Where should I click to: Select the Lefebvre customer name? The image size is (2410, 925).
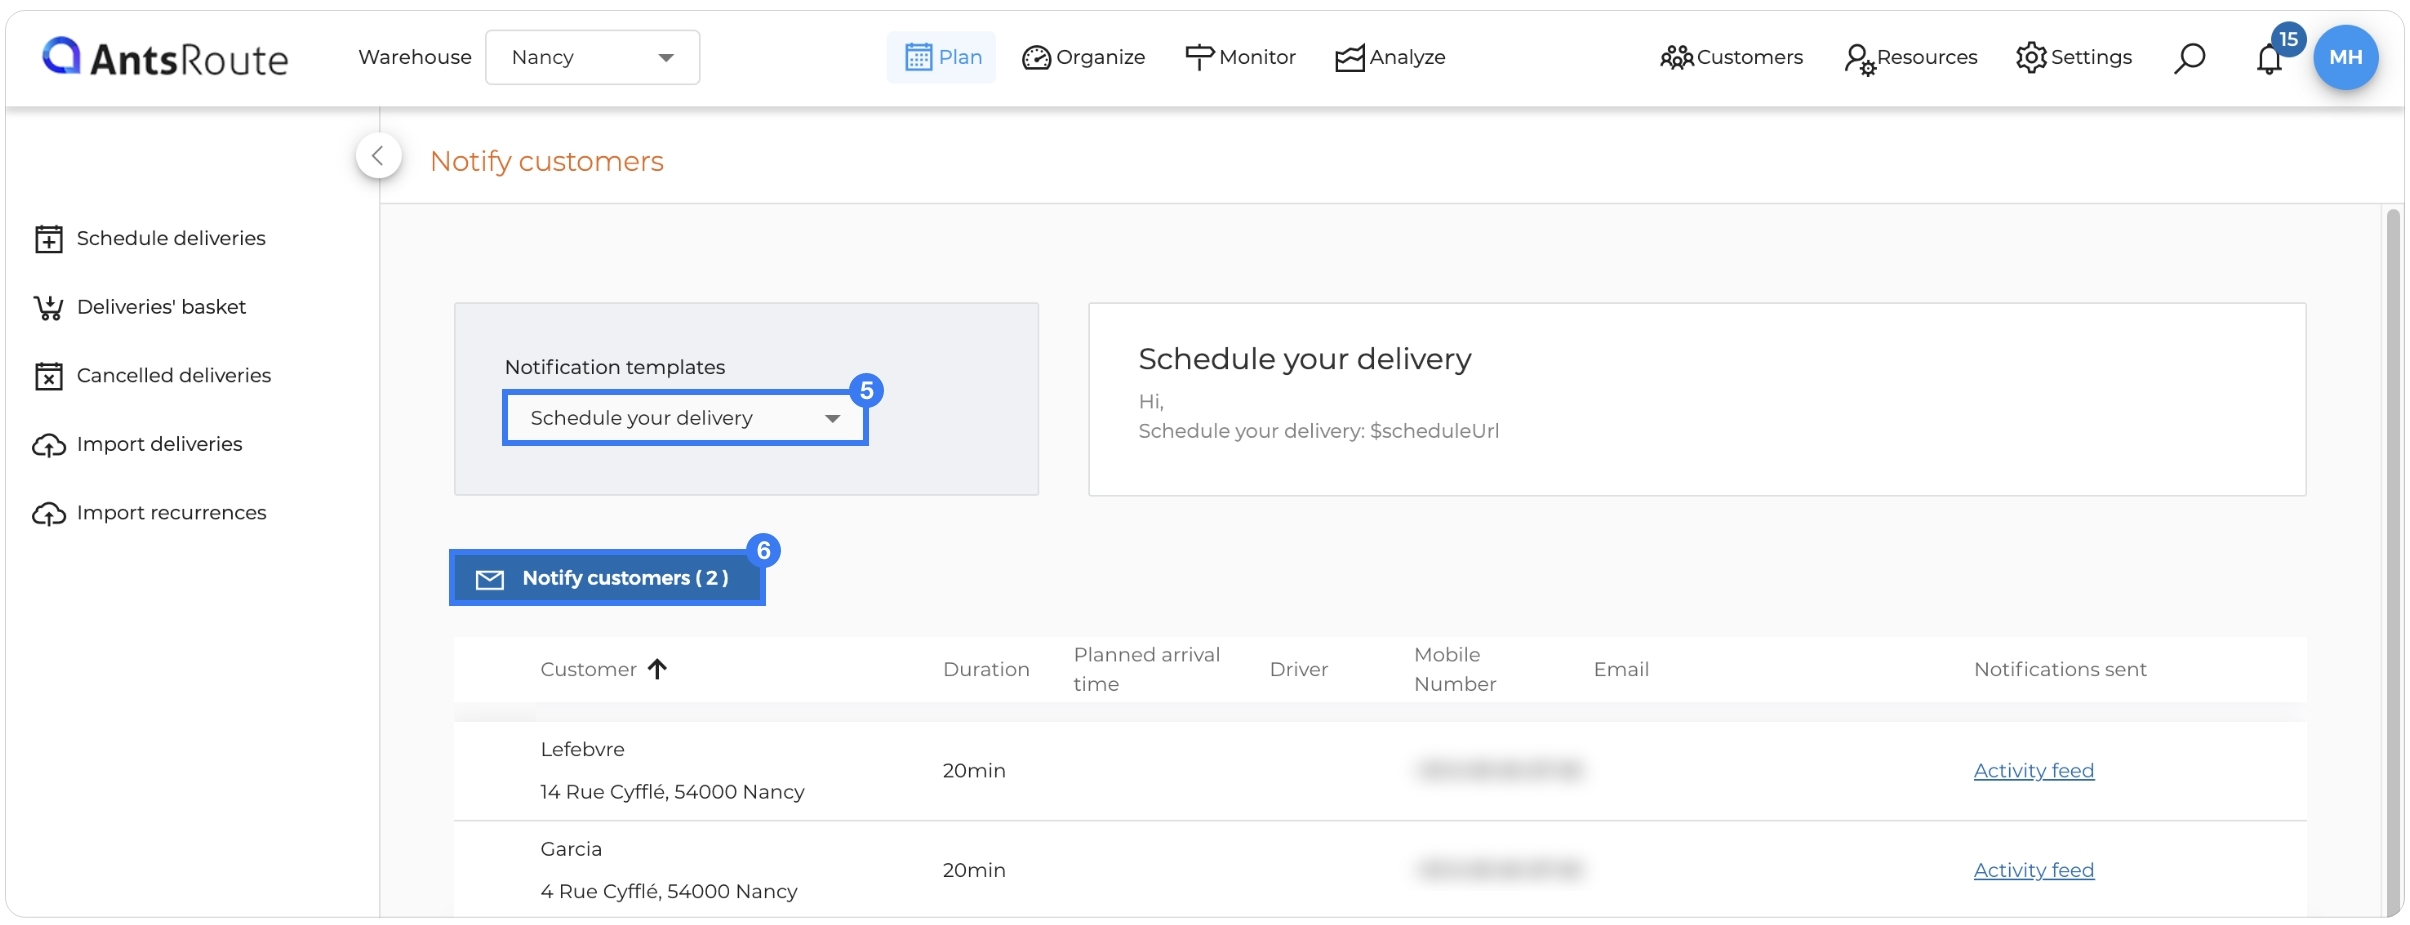point(582,749)
